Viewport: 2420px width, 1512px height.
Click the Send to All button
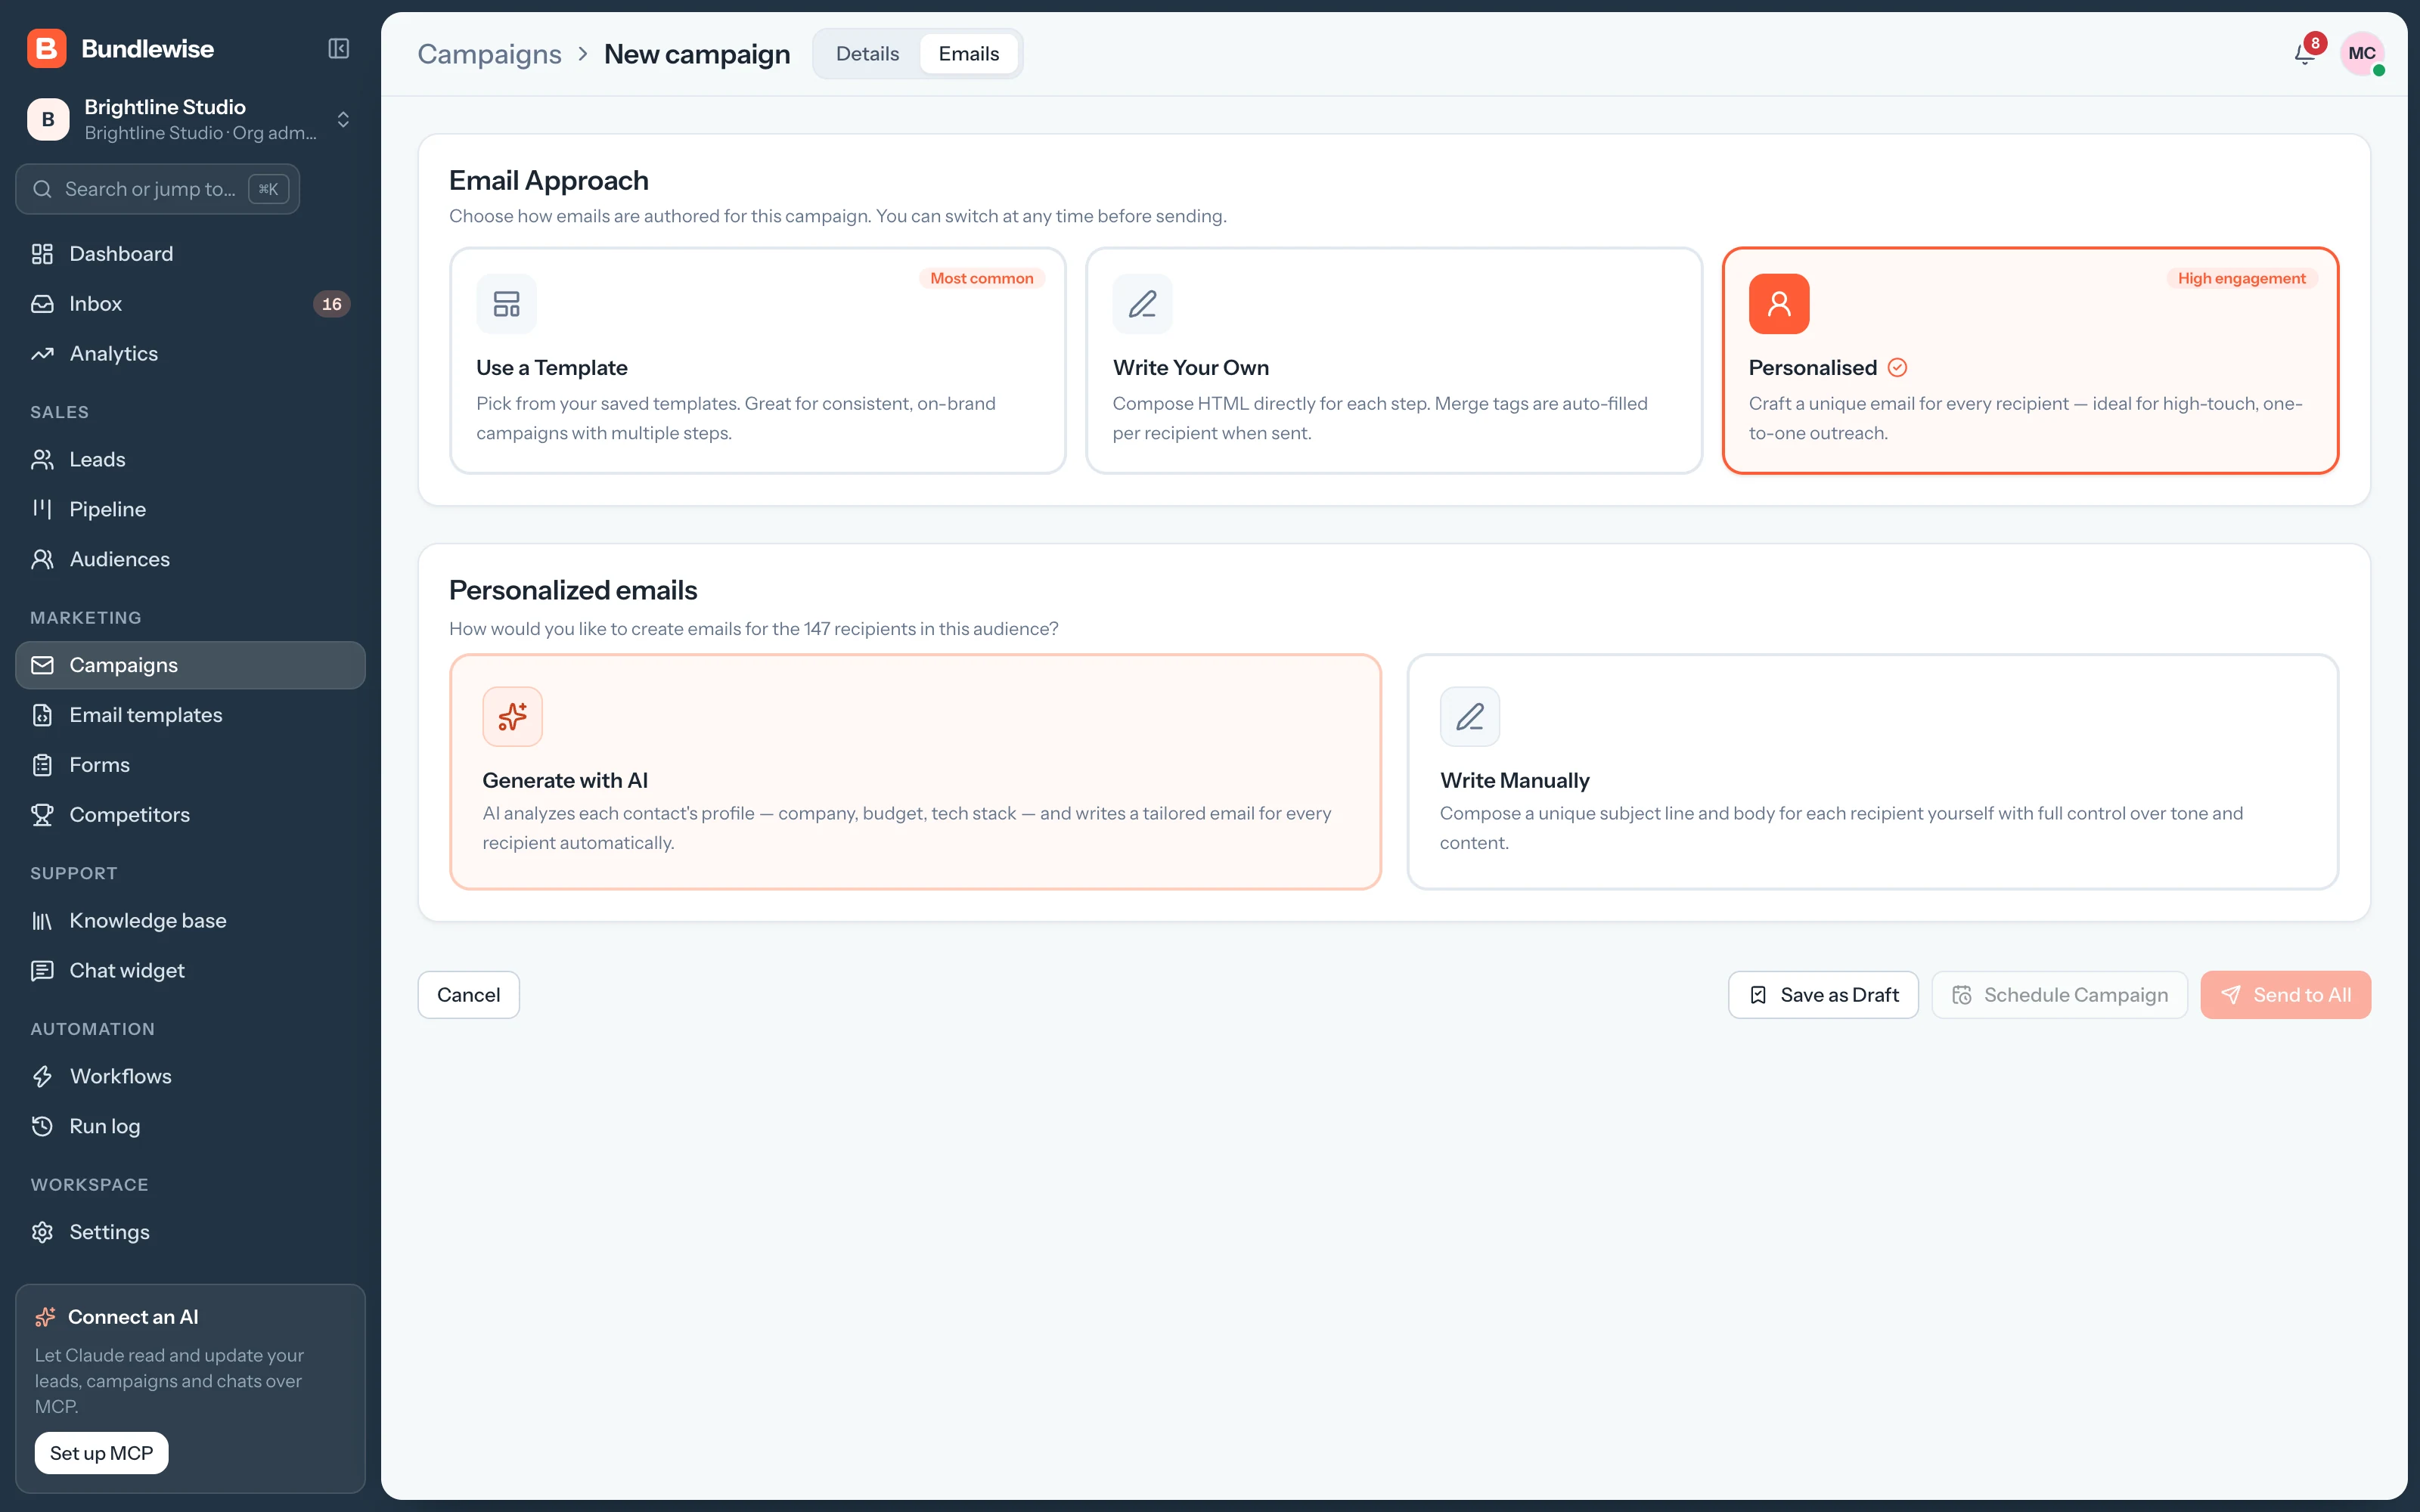[x=2285, y=995]
